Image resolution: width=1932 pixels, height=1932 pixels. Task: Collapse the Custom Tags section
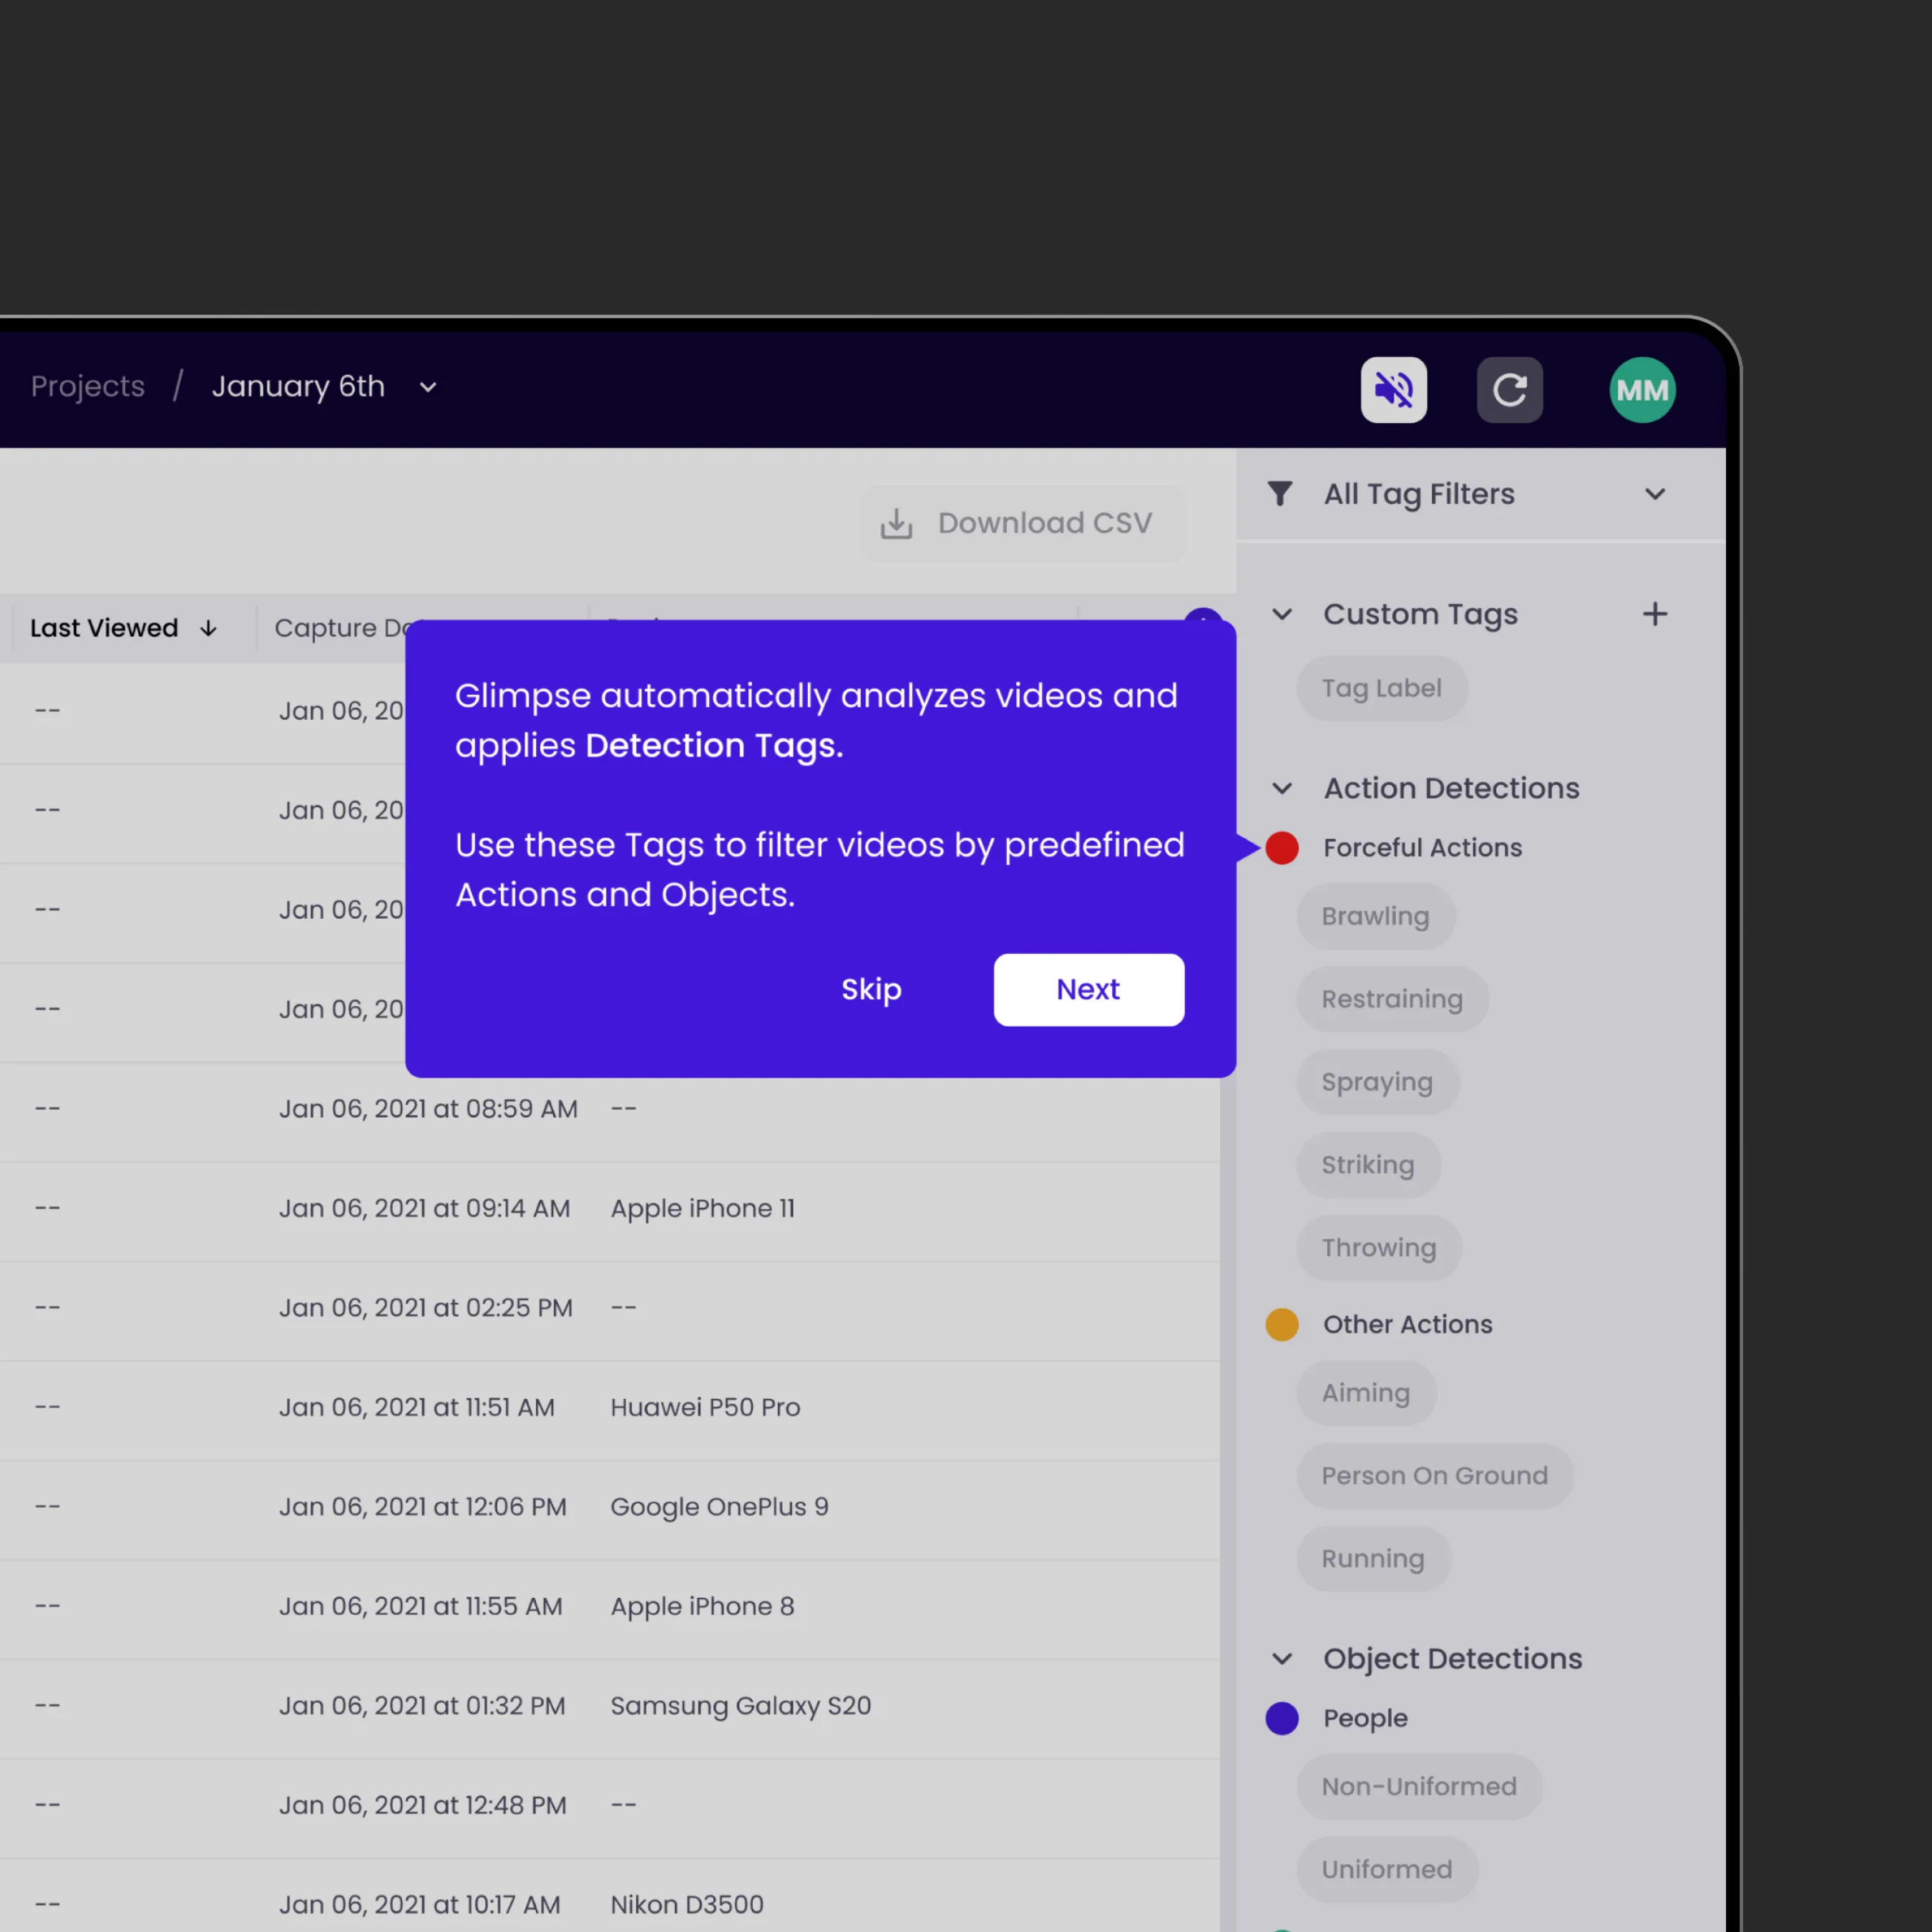pos(1282,614)
